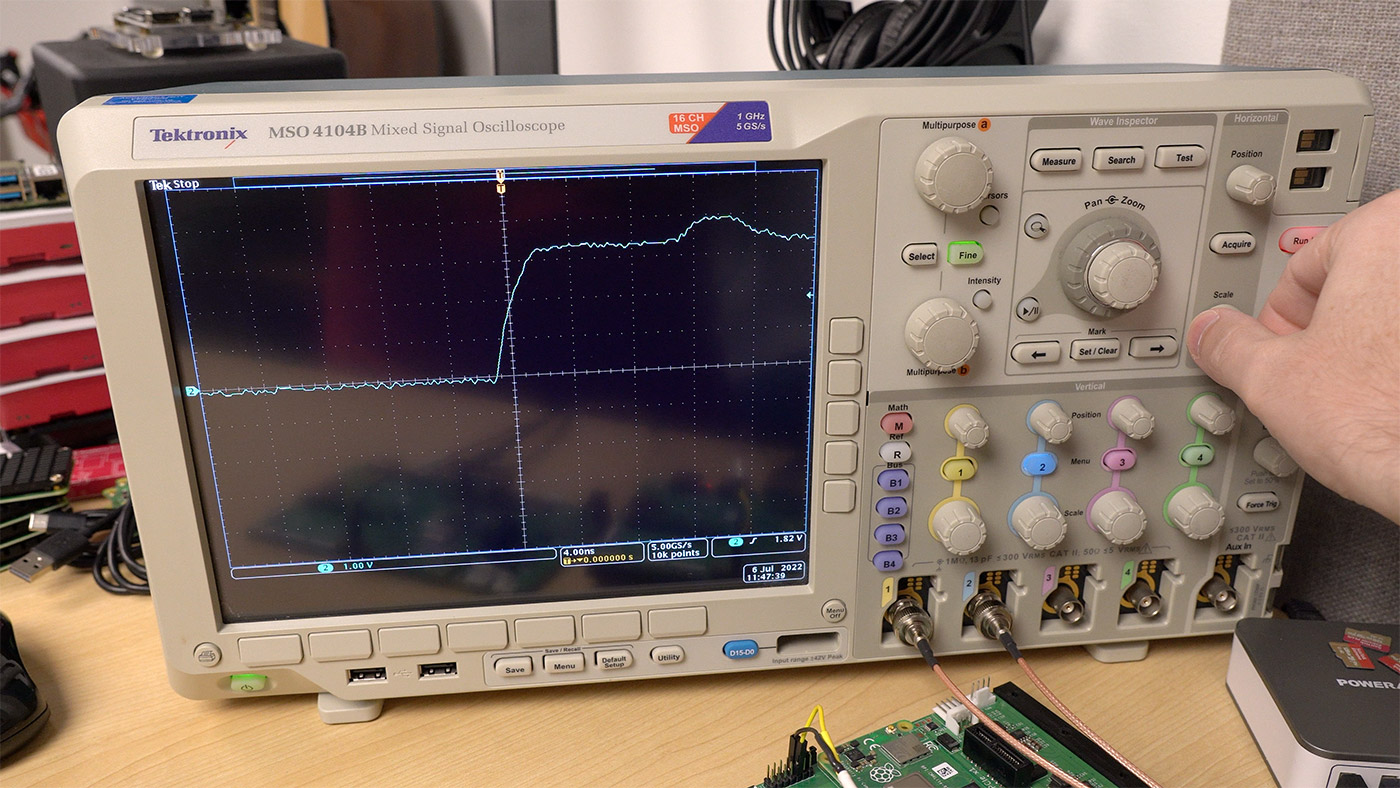The image size is (1400, 788).
Task: Touch the "5.00GS/s" sample rate readout
Action: click(669, 546)
